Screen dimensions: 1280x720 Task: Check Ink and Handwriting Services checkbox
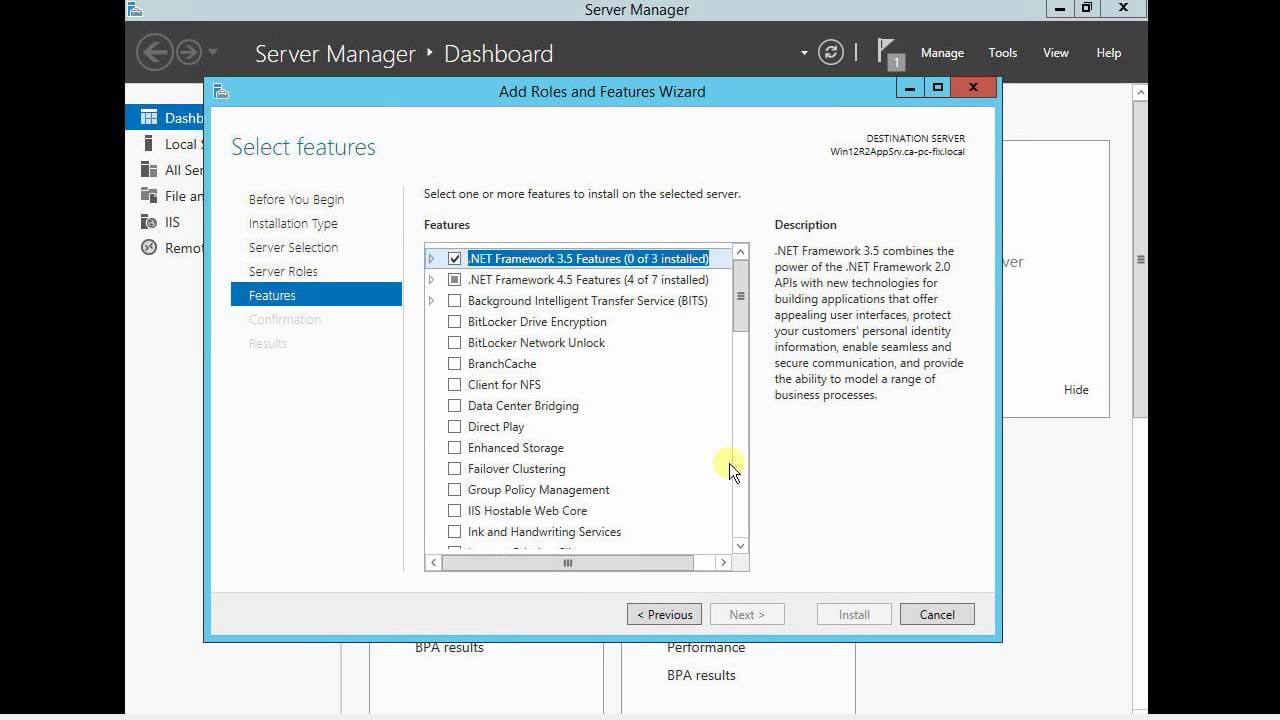(455, 531)
